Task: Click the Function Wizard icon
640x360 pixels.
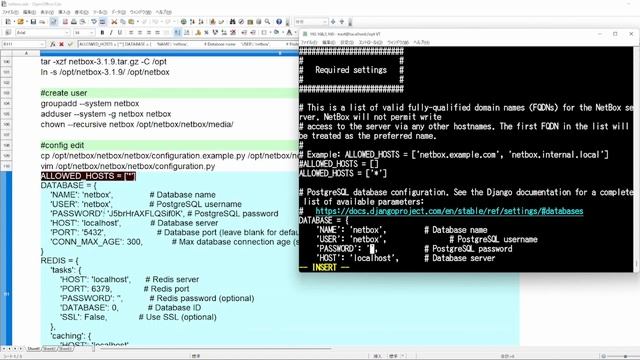Action: pyautogui.click(x=53, y=44)
